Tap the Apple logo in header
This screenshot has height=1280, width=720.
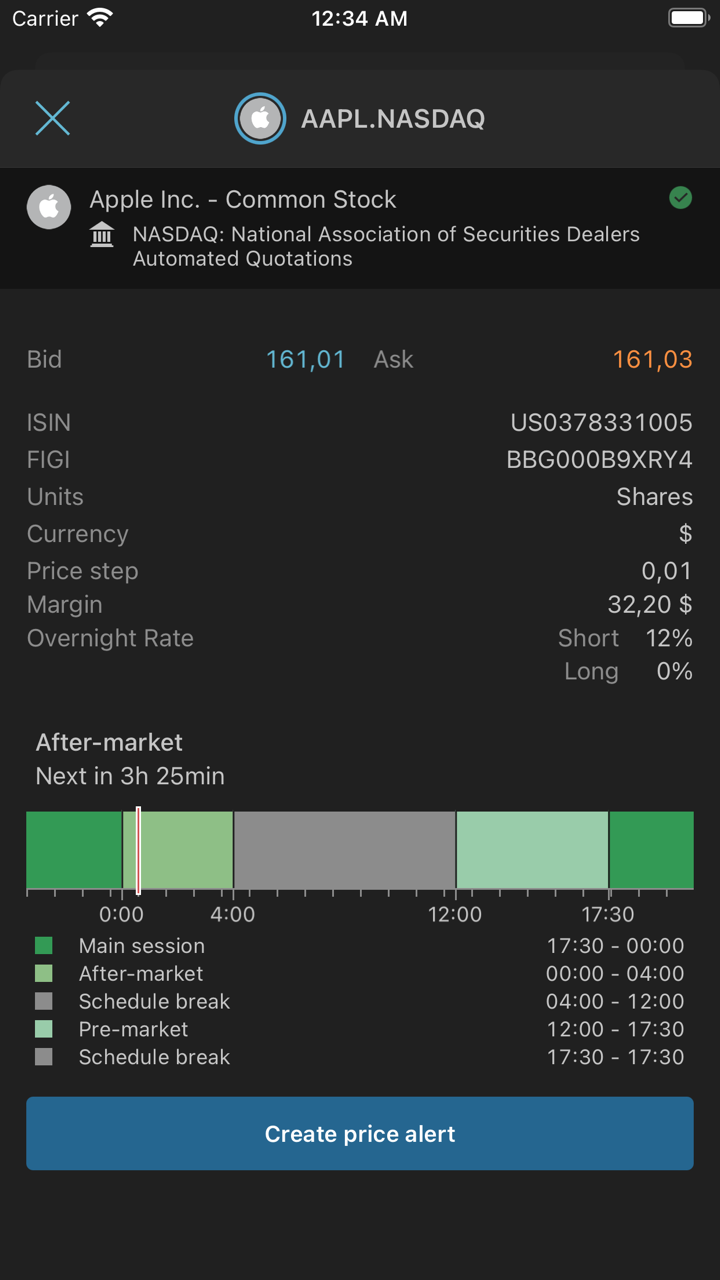pyautogui.click(x=260, y=118)
